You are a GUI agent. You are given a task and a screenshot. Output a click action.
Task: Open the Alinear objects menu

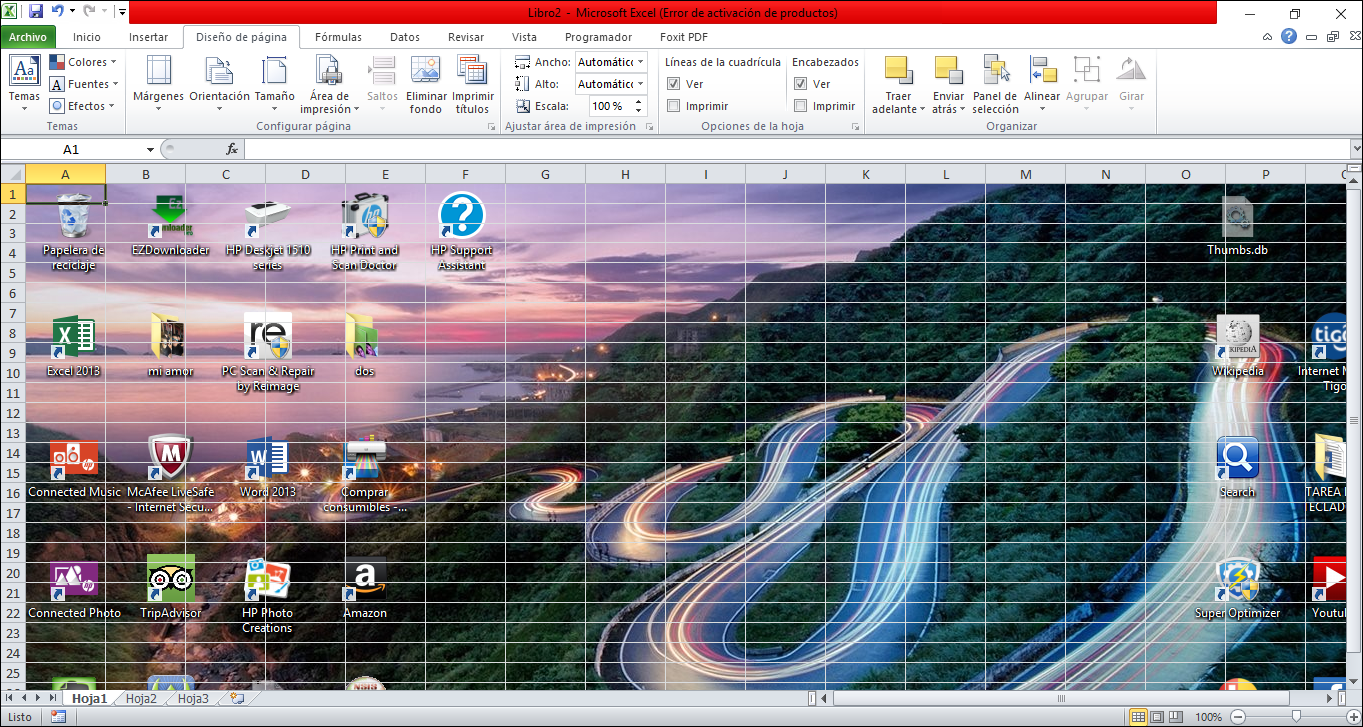pos(1042,84)
